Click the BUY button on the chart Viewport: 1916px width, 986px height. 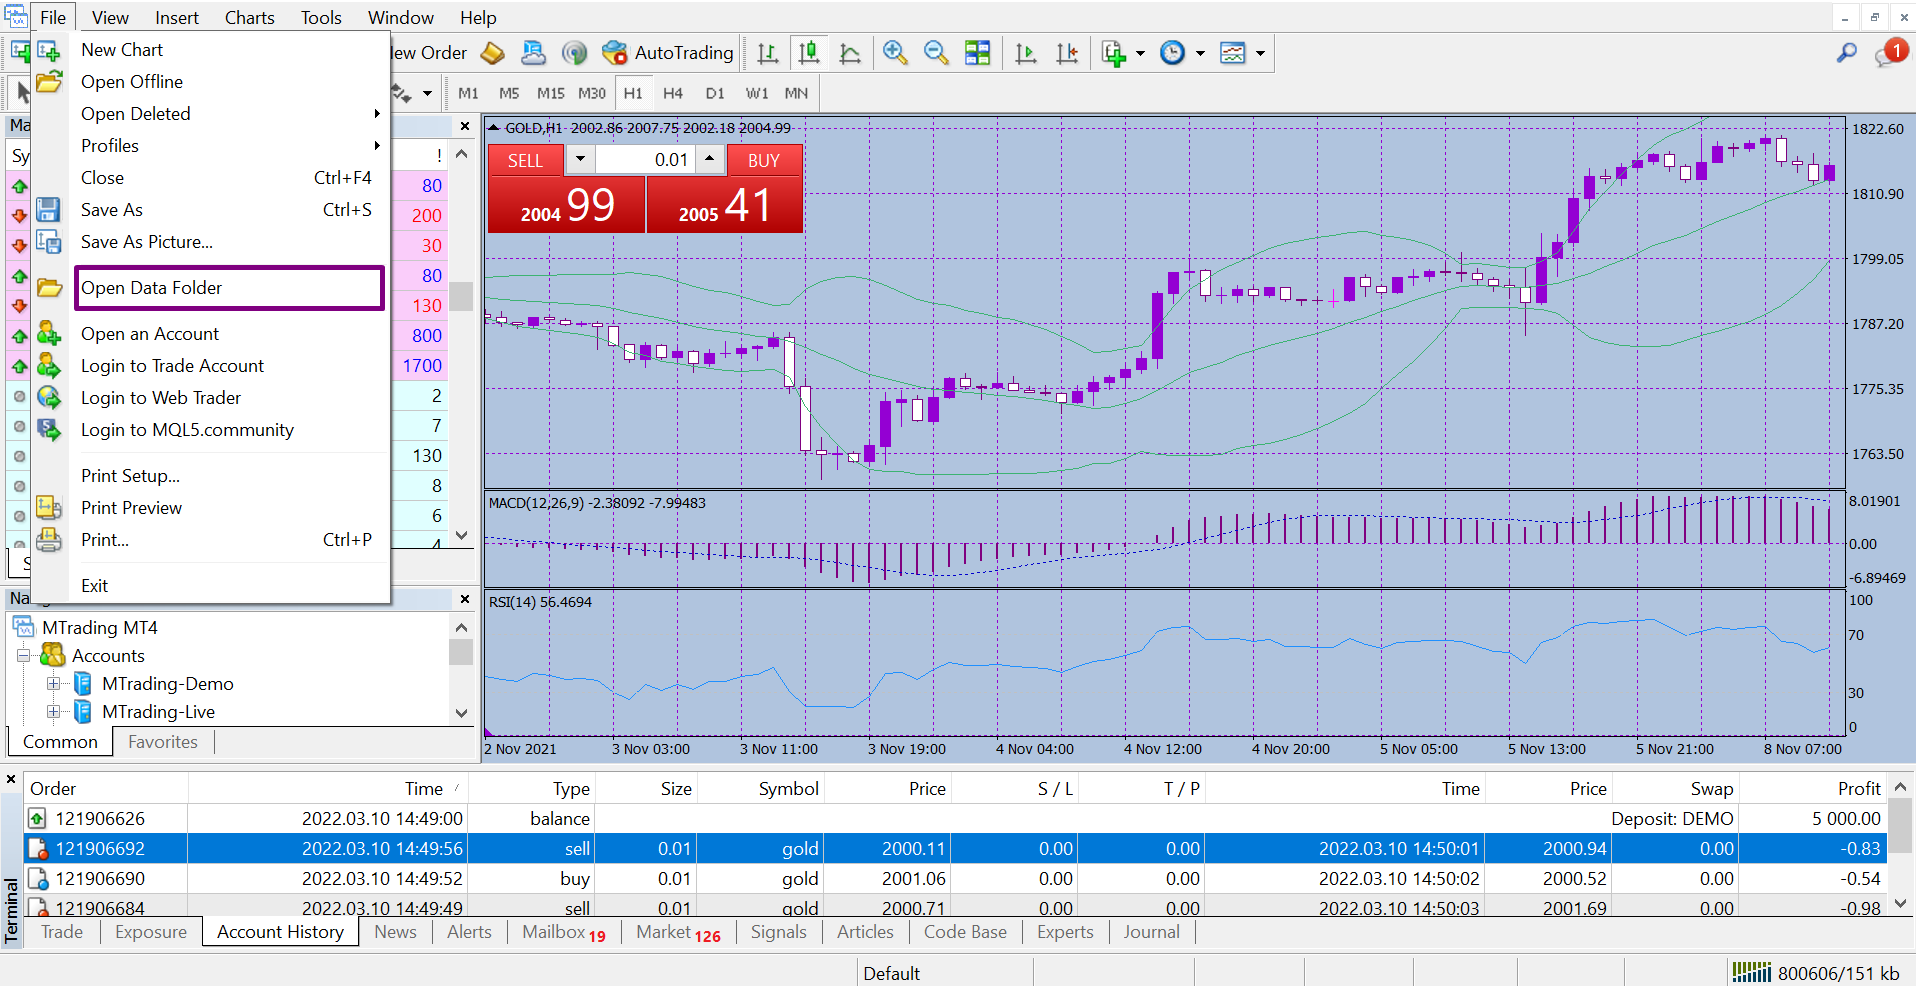764,160
